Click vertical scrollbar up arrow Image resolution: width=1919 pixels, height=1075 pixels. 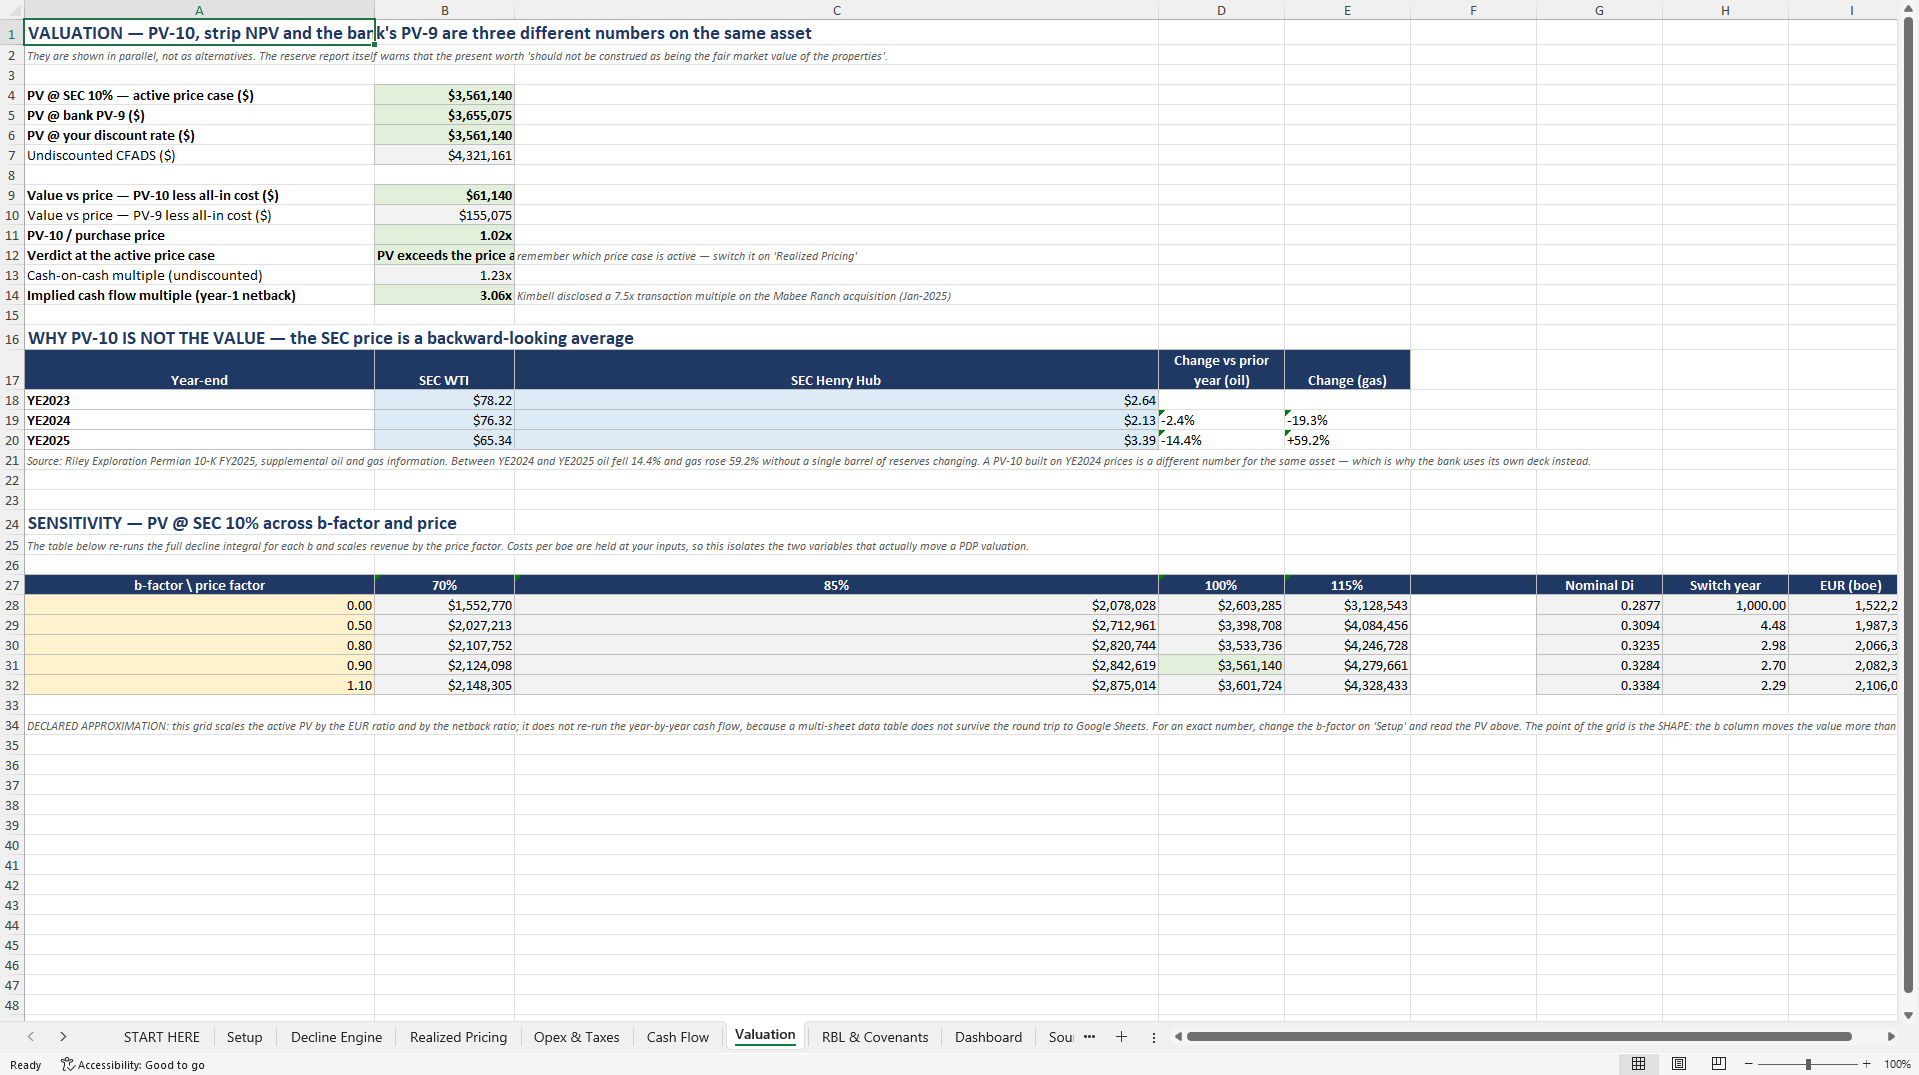pyautogui.click(x=1908, y=9)
